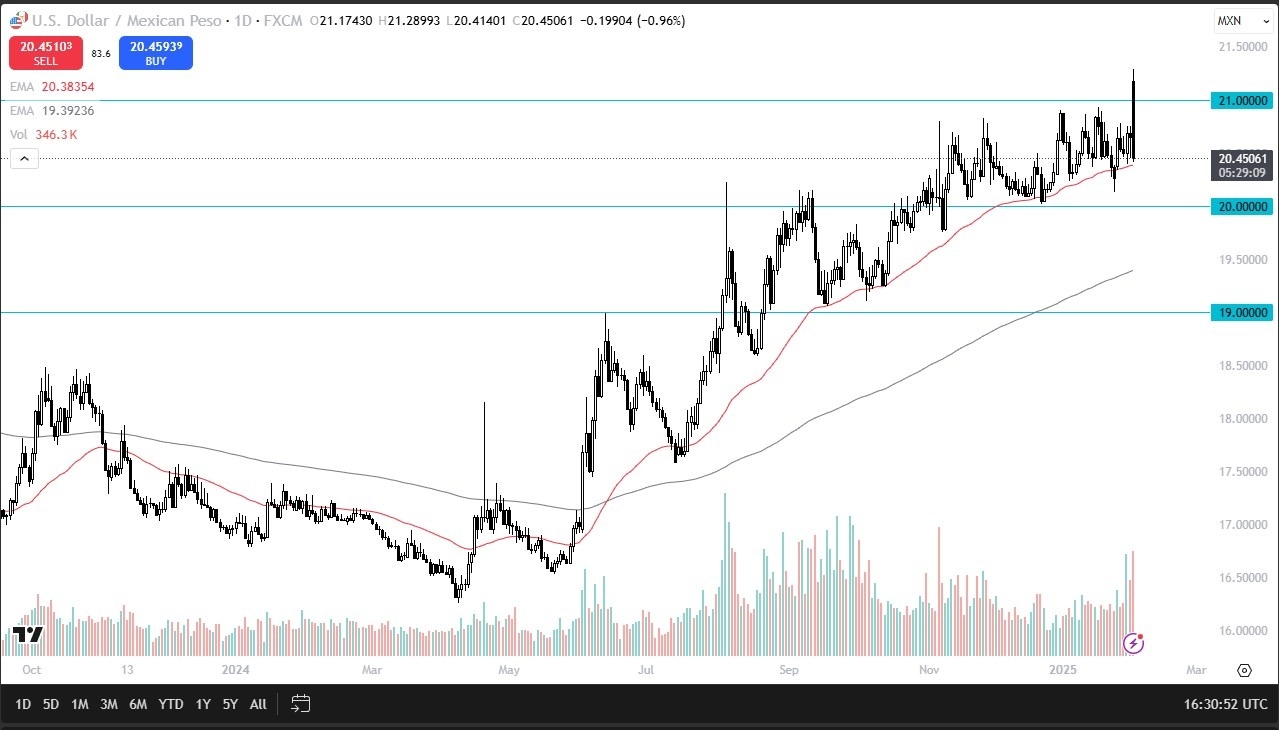Open the TradingView logo menu
This screenshot has width=1279, height=730.
[x=27, y=636]
